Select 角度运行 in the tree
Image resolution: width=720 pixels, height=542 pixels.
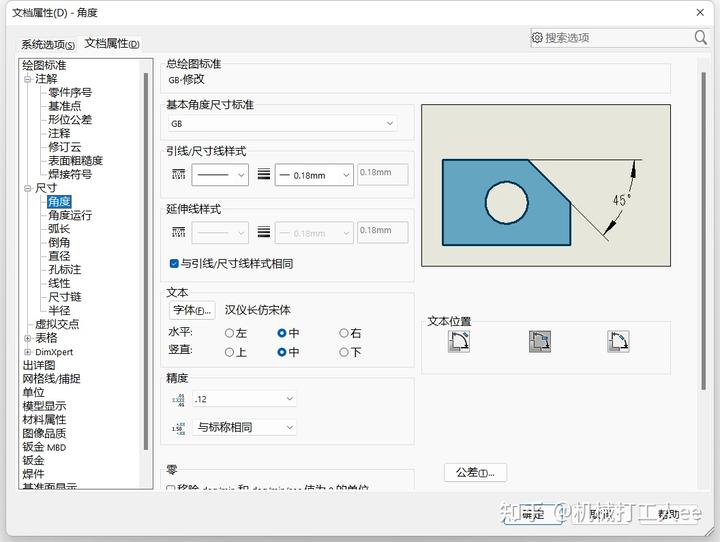point(70,215)
